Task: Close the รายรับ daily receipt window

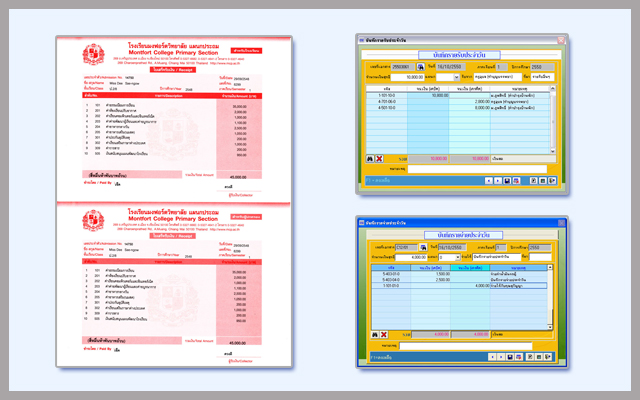Action: (561, 40)
